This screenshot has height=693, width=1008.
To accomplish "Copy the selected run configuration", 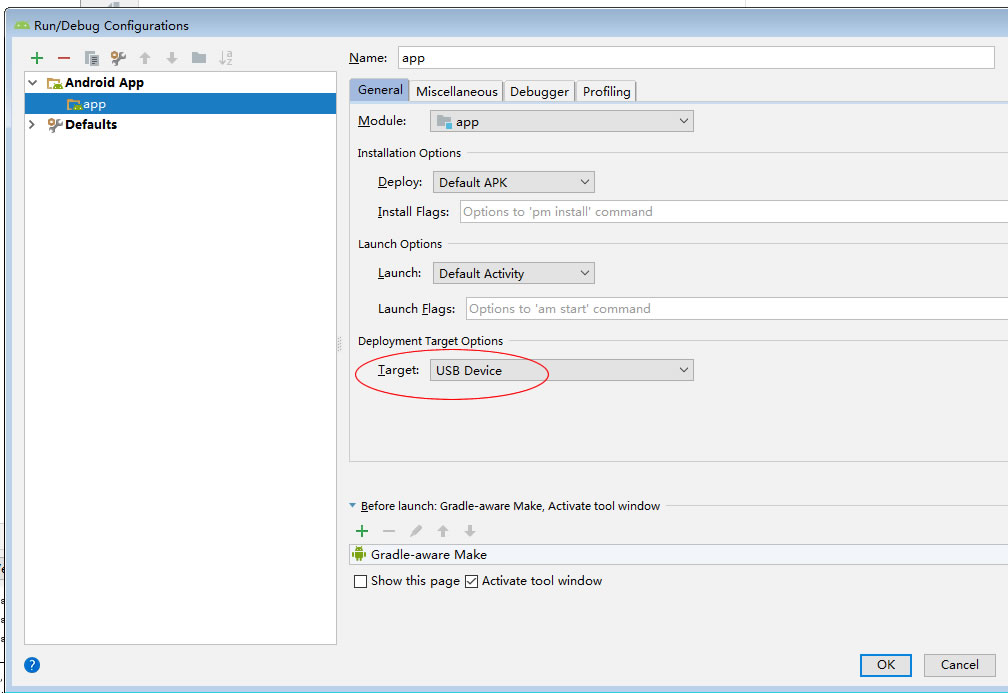I will click(92, 58).
